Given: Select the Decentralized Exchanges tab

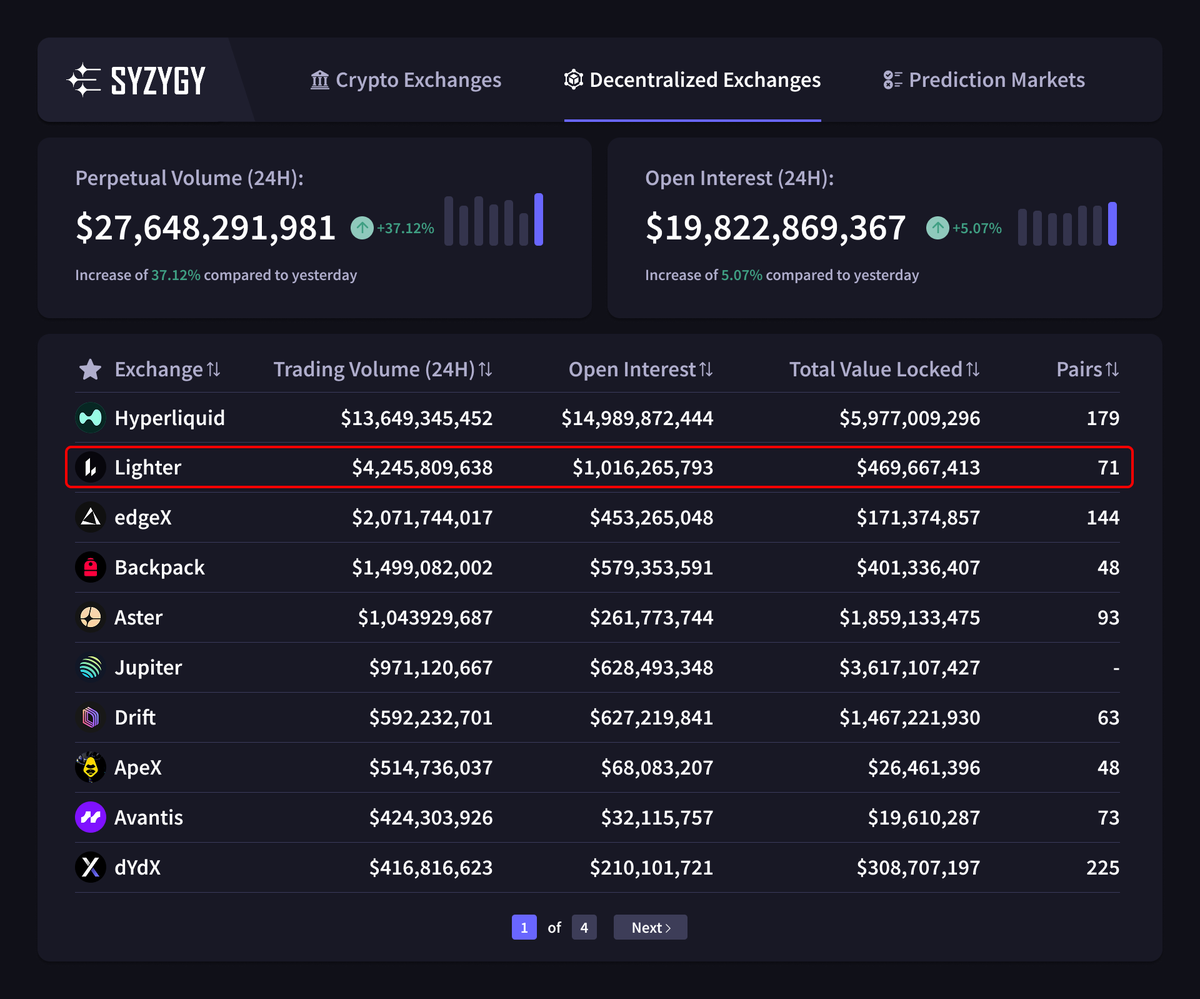Looking at the screenshot, I should click(692, 80).
